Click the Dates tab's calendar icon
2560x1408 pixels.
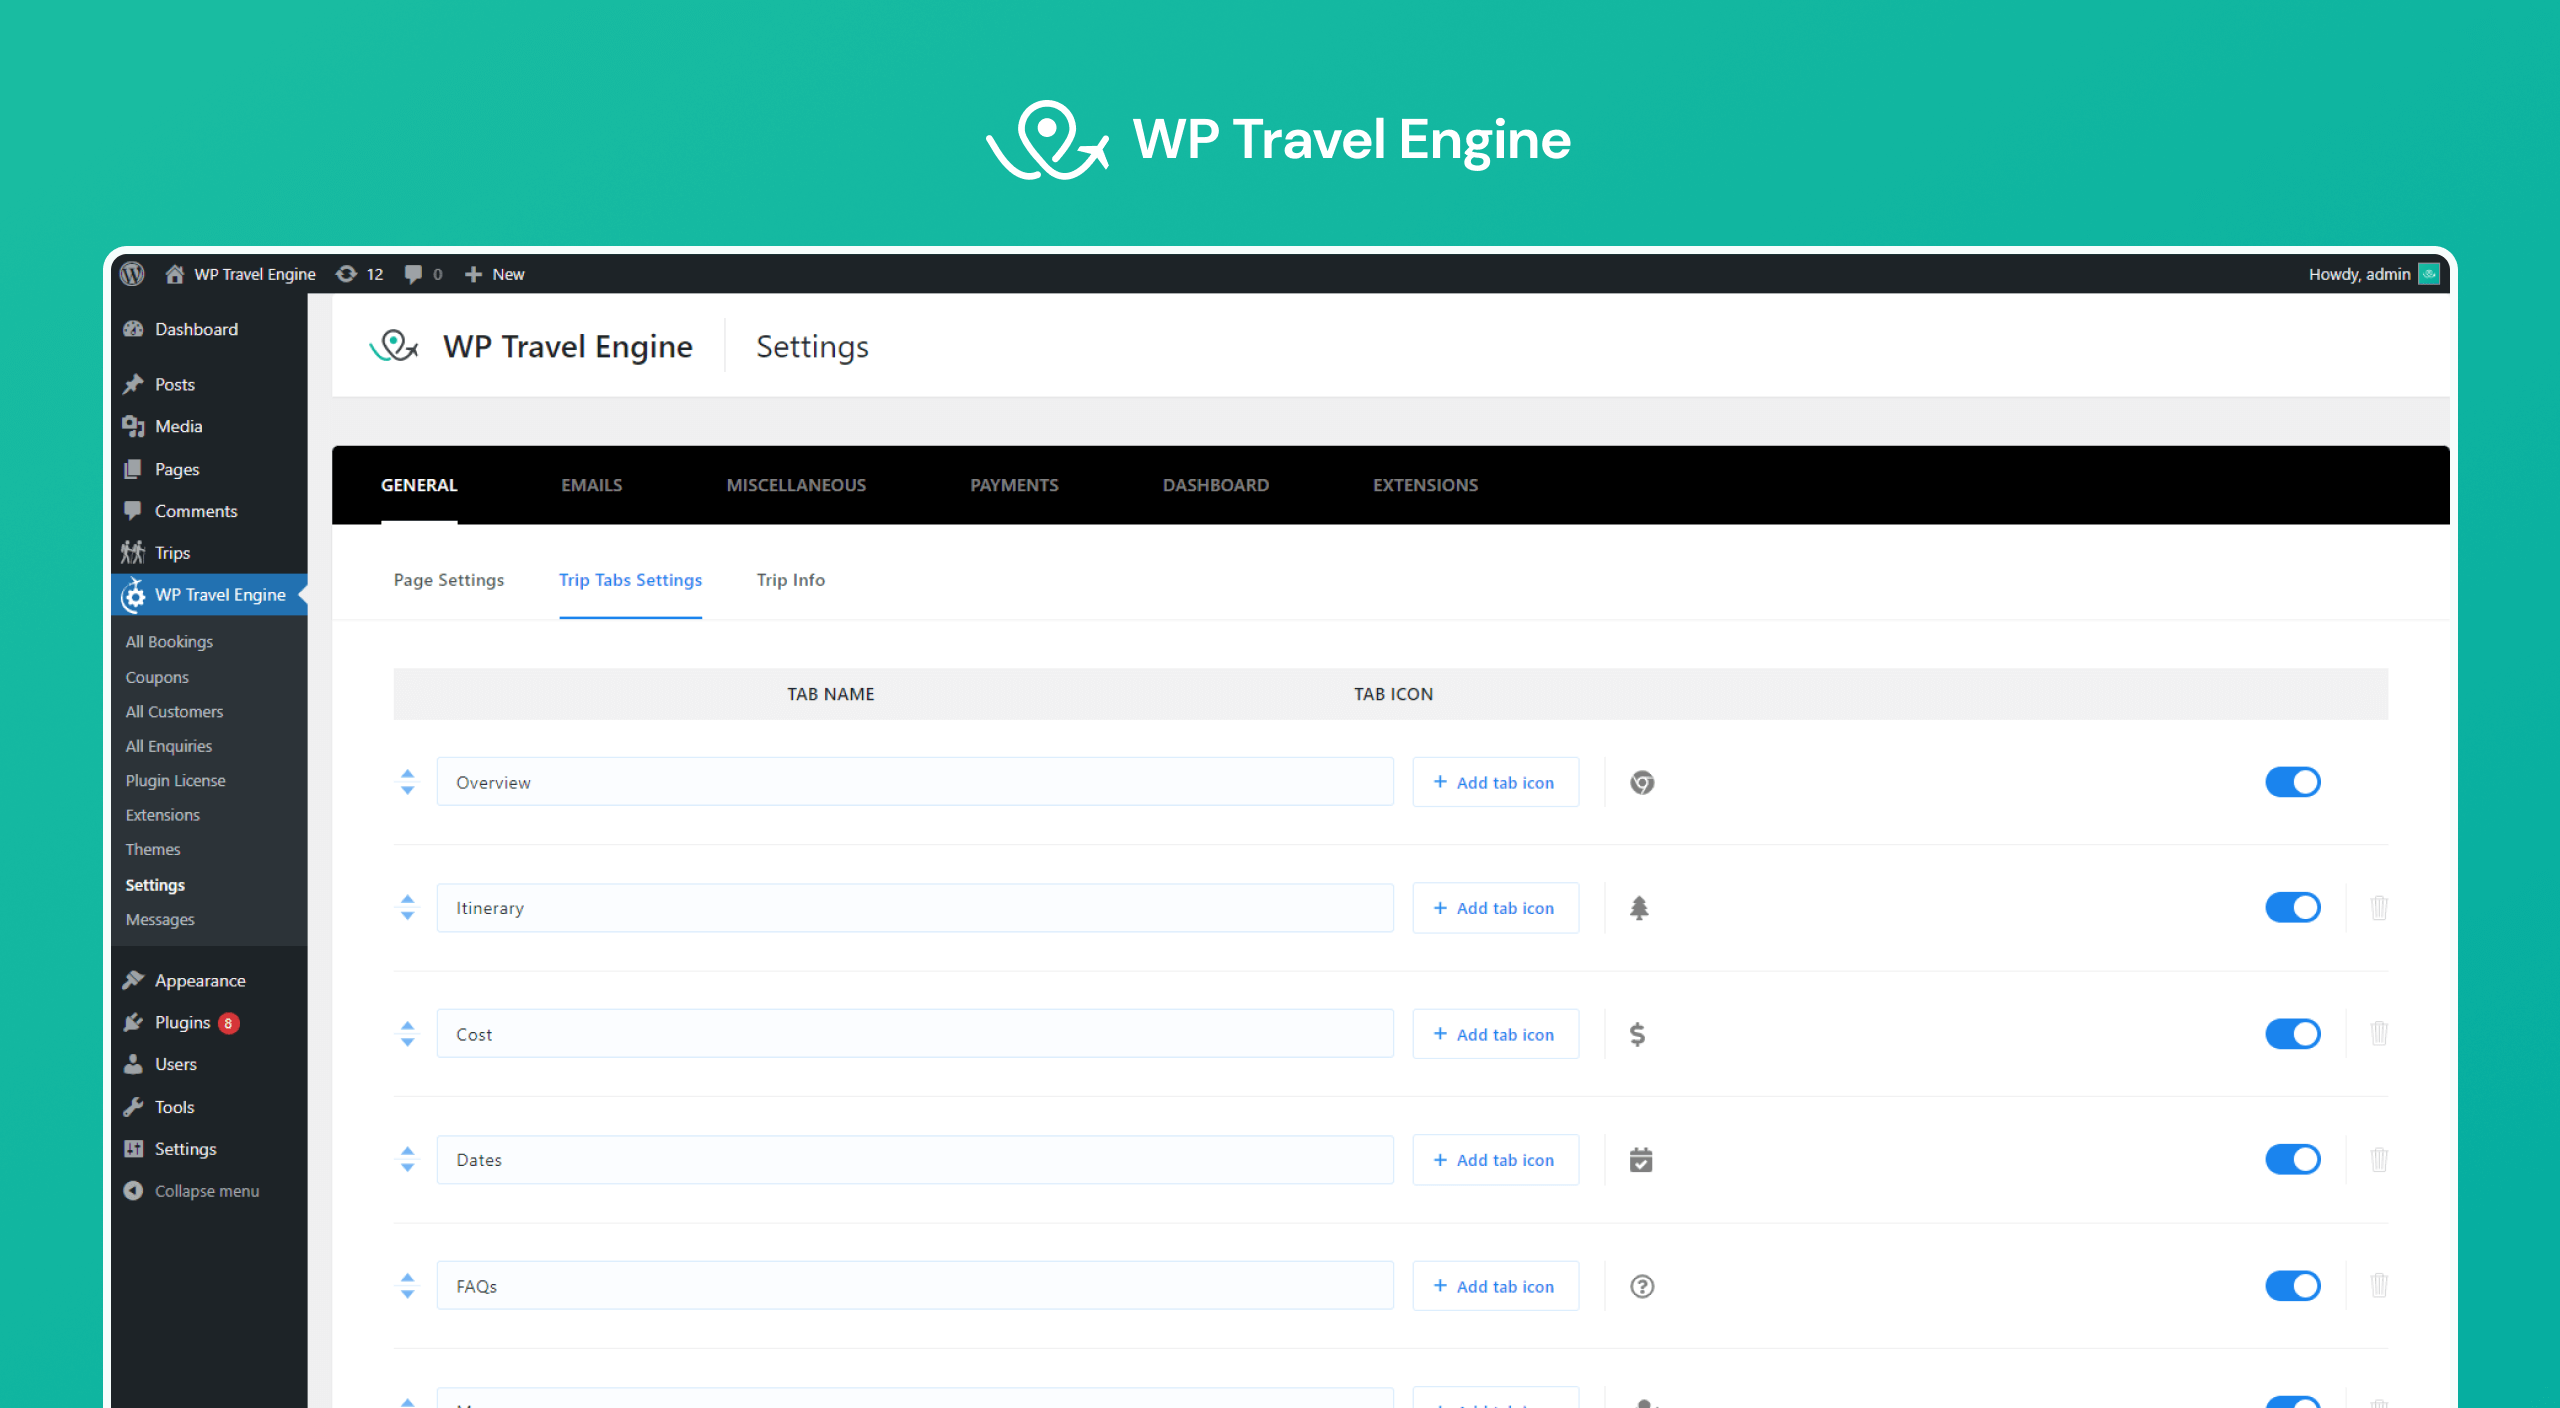tap(1641, 1160)
